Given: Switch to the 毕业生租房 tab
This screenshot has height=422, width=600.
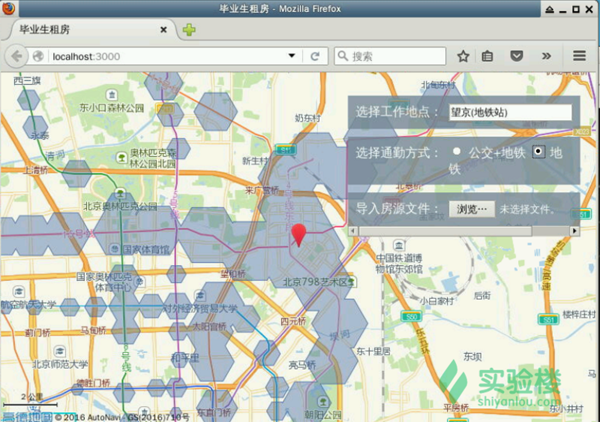Looking at the screenshot, I should 80,29.
